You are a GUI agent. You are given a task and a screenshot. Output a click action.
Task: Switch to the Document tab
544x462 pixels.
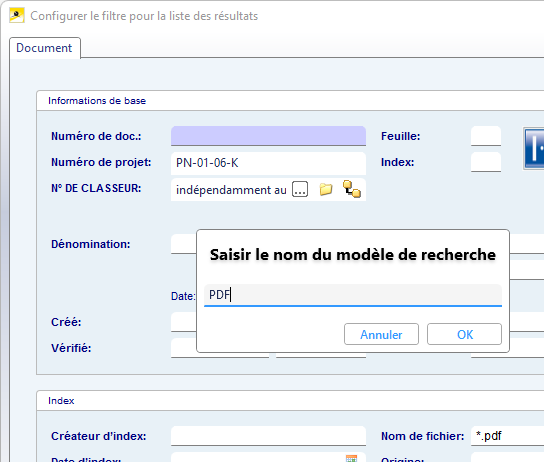pos(44,48)
